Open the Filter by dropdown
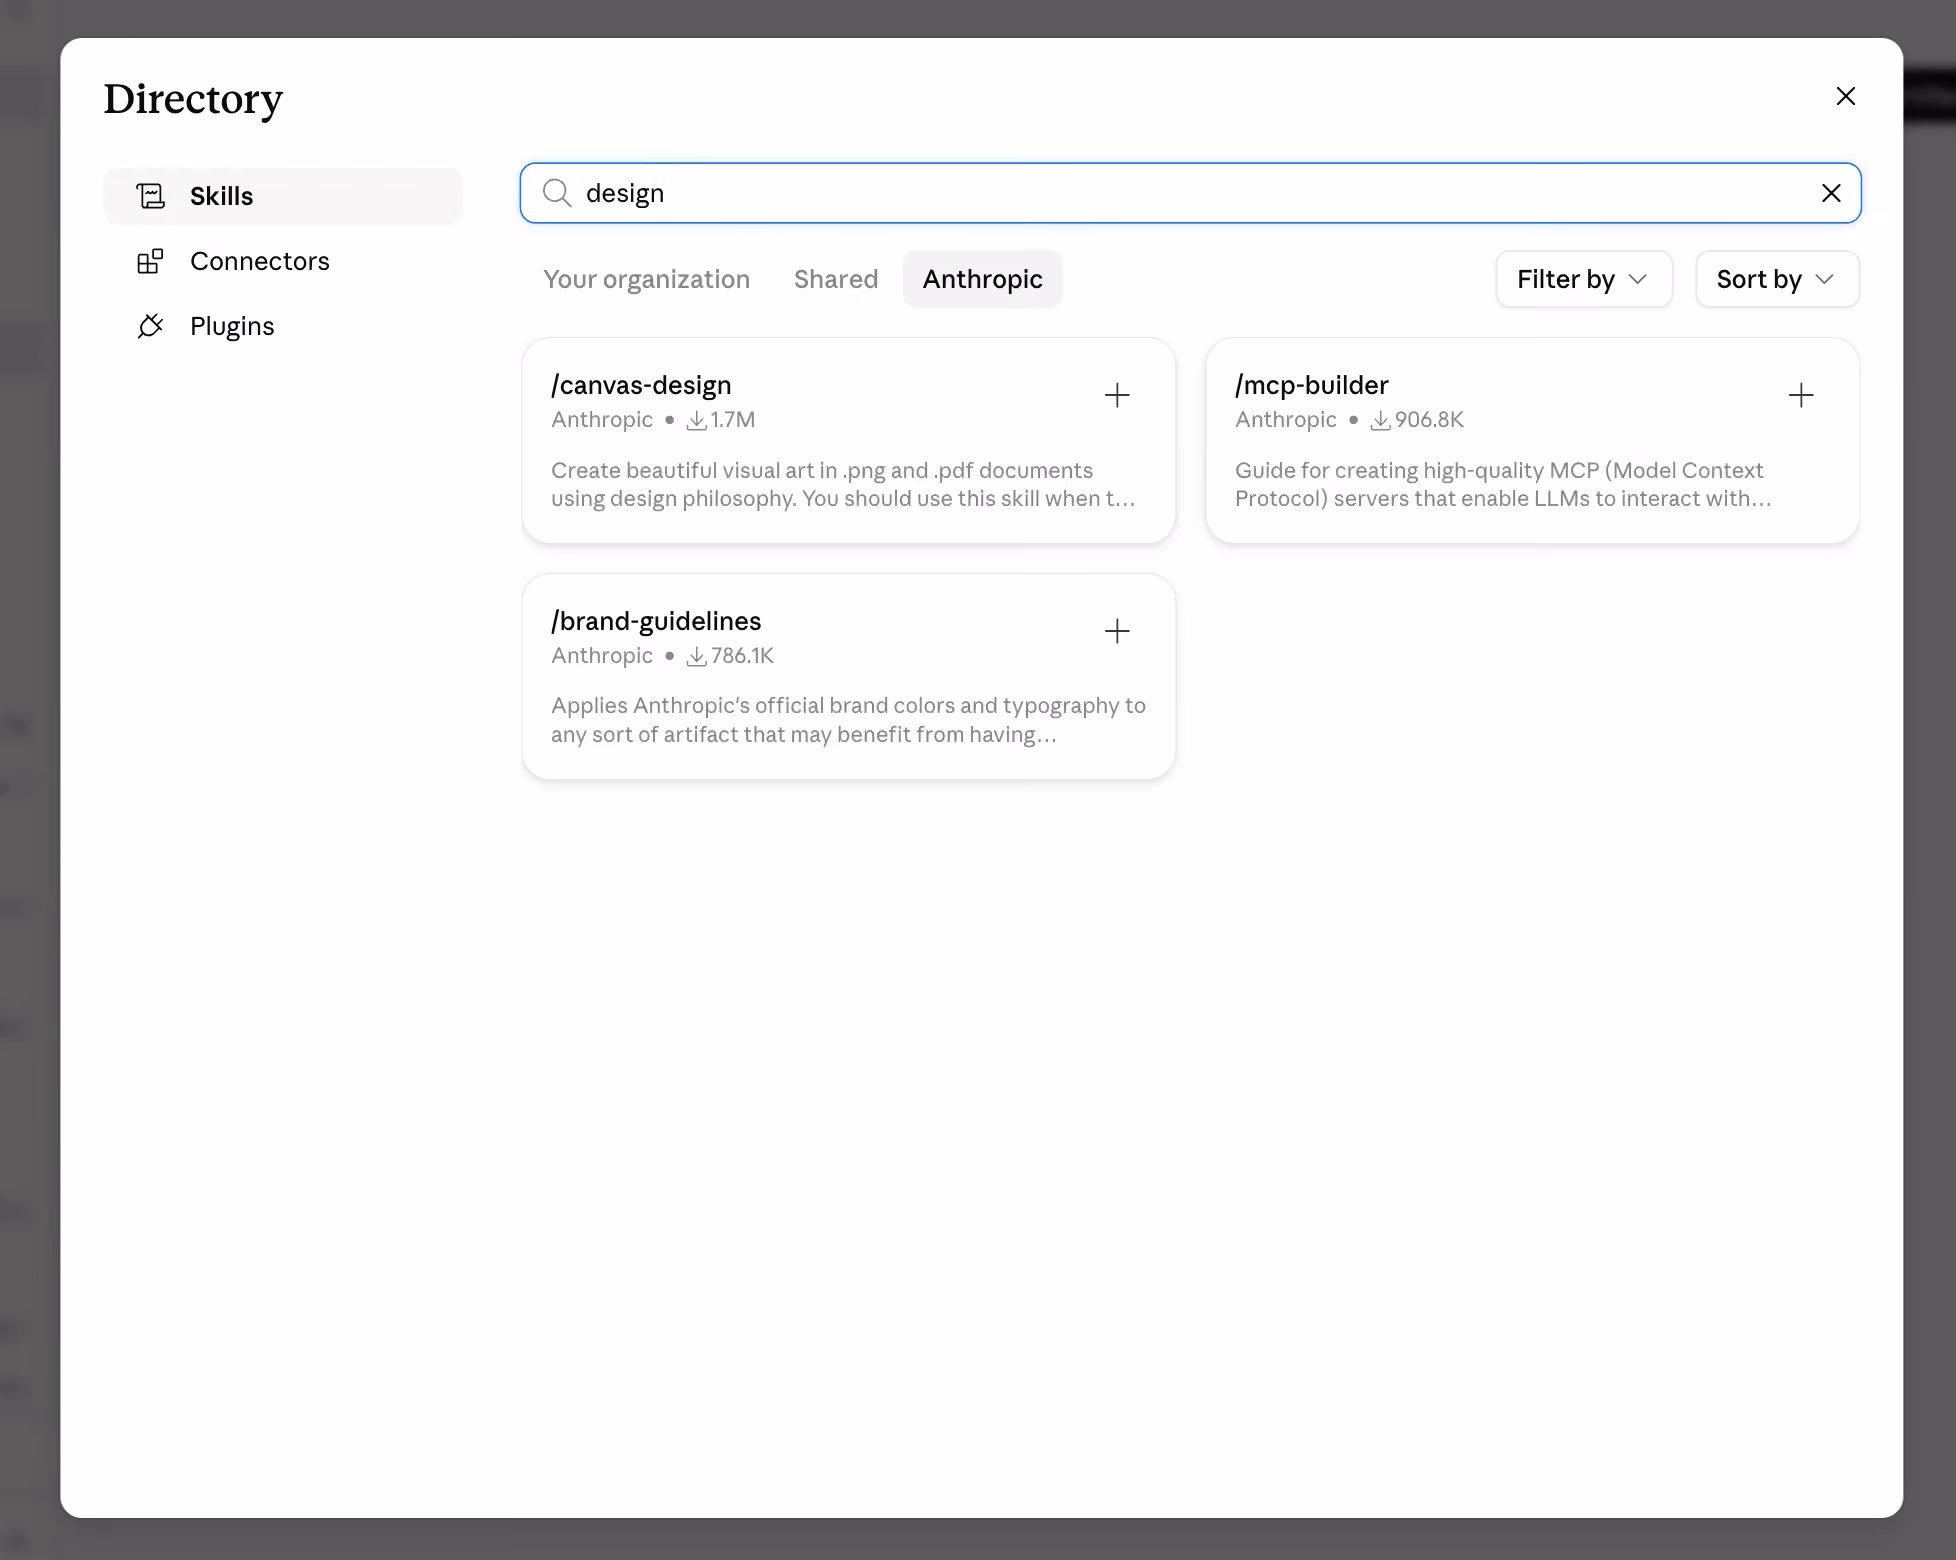Screen dimensions: 1956x1560 click(x=1583, y=279)
